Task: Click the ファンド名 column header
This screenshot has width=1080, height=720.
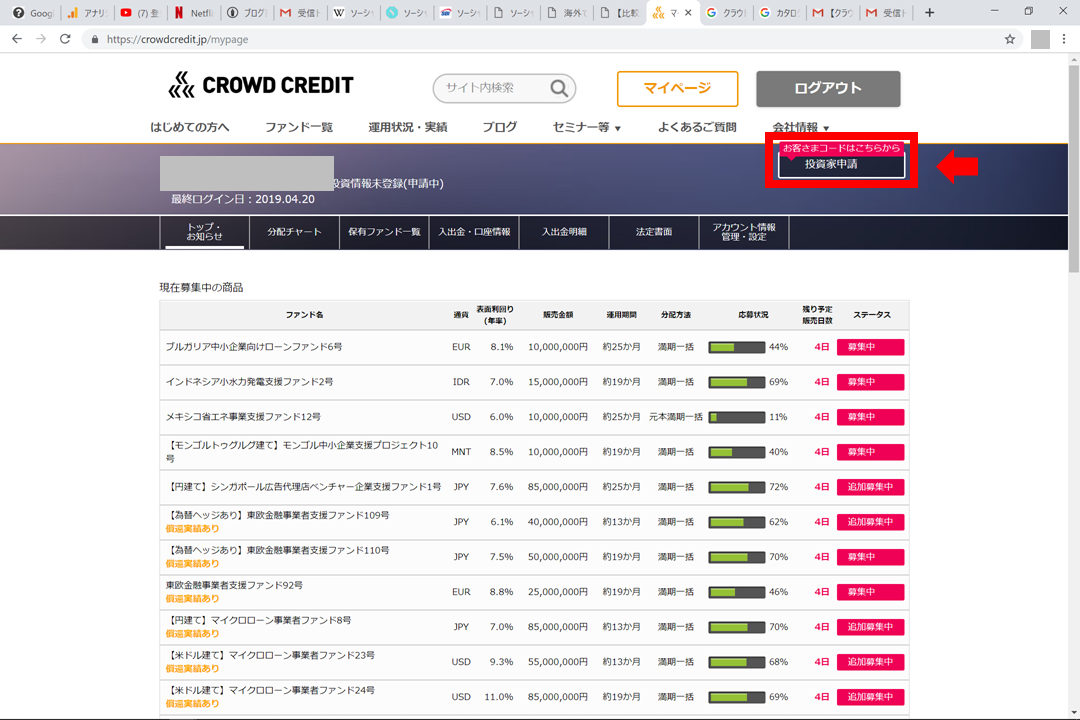Action: tap(304, 315)
